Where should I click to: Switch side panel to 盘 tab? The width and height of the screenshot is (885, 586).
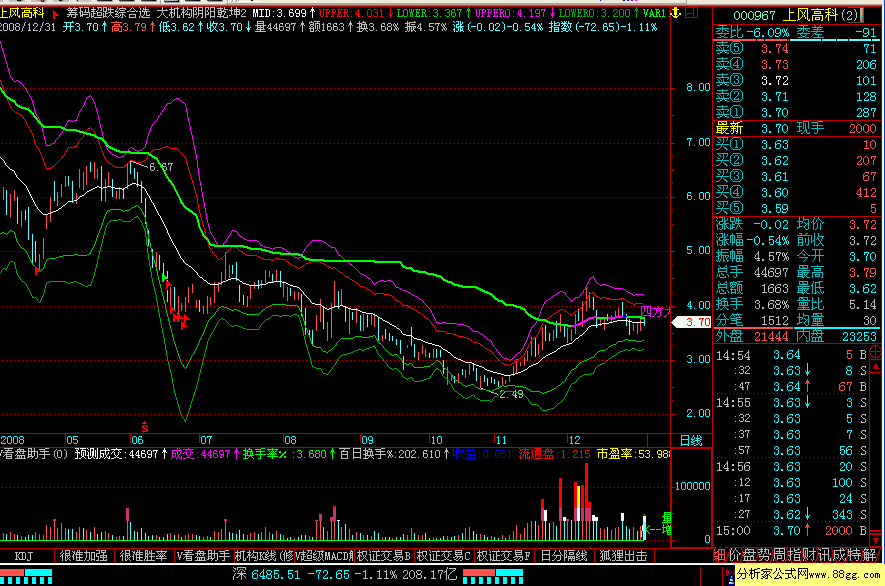click(x=748, y=555)
